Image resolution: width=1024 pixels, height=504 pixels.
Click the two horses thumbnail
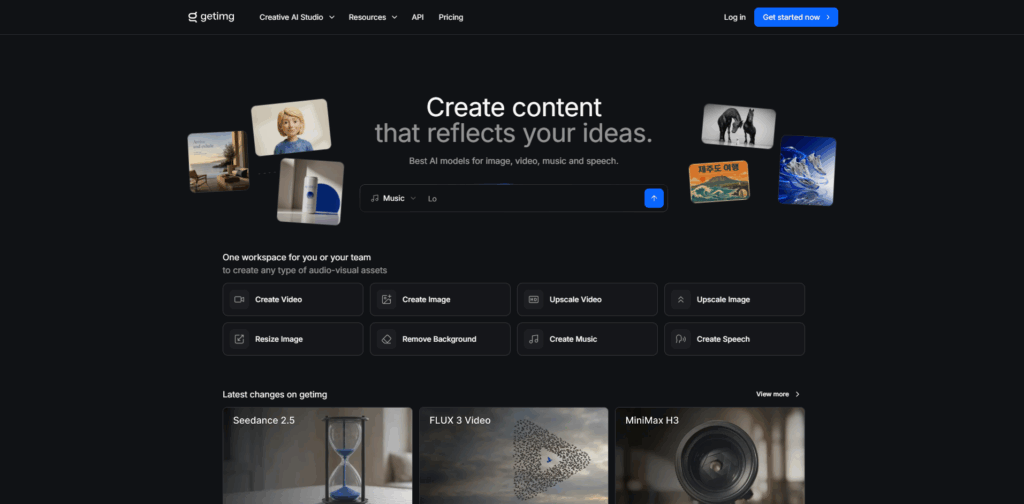pos(739,126)
